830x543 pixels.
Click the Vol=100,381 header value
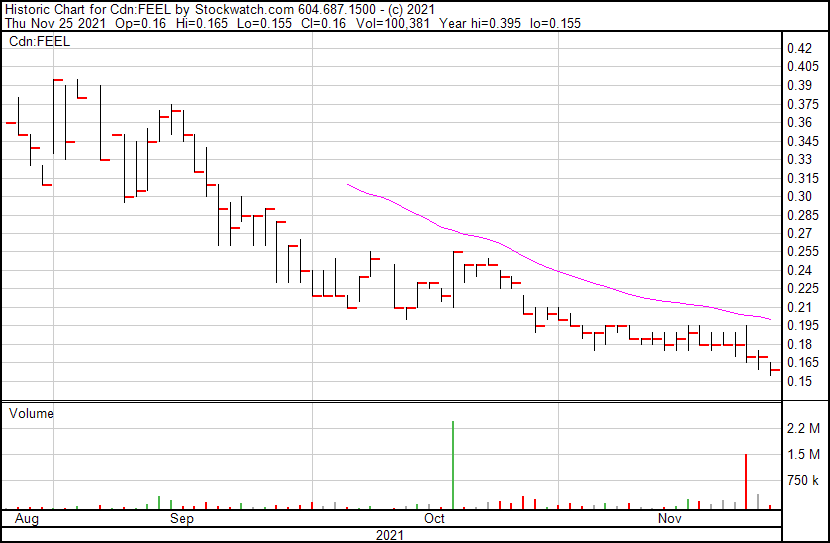pyautogui.click(x=392, y=23)
